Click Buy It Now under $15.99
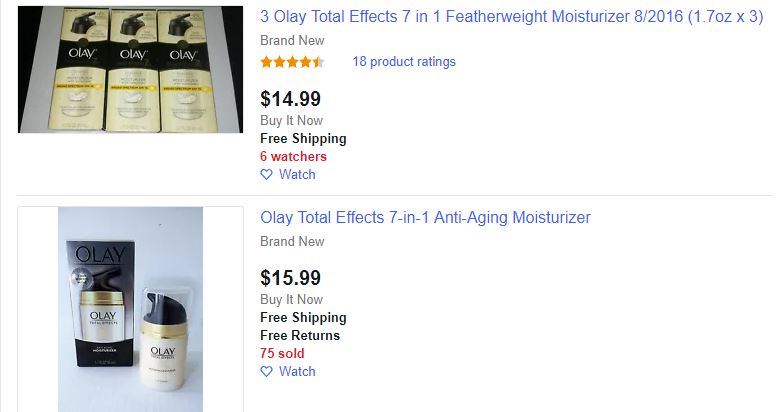The width and height of the screenshot is (780, 412). coord(291,299)
